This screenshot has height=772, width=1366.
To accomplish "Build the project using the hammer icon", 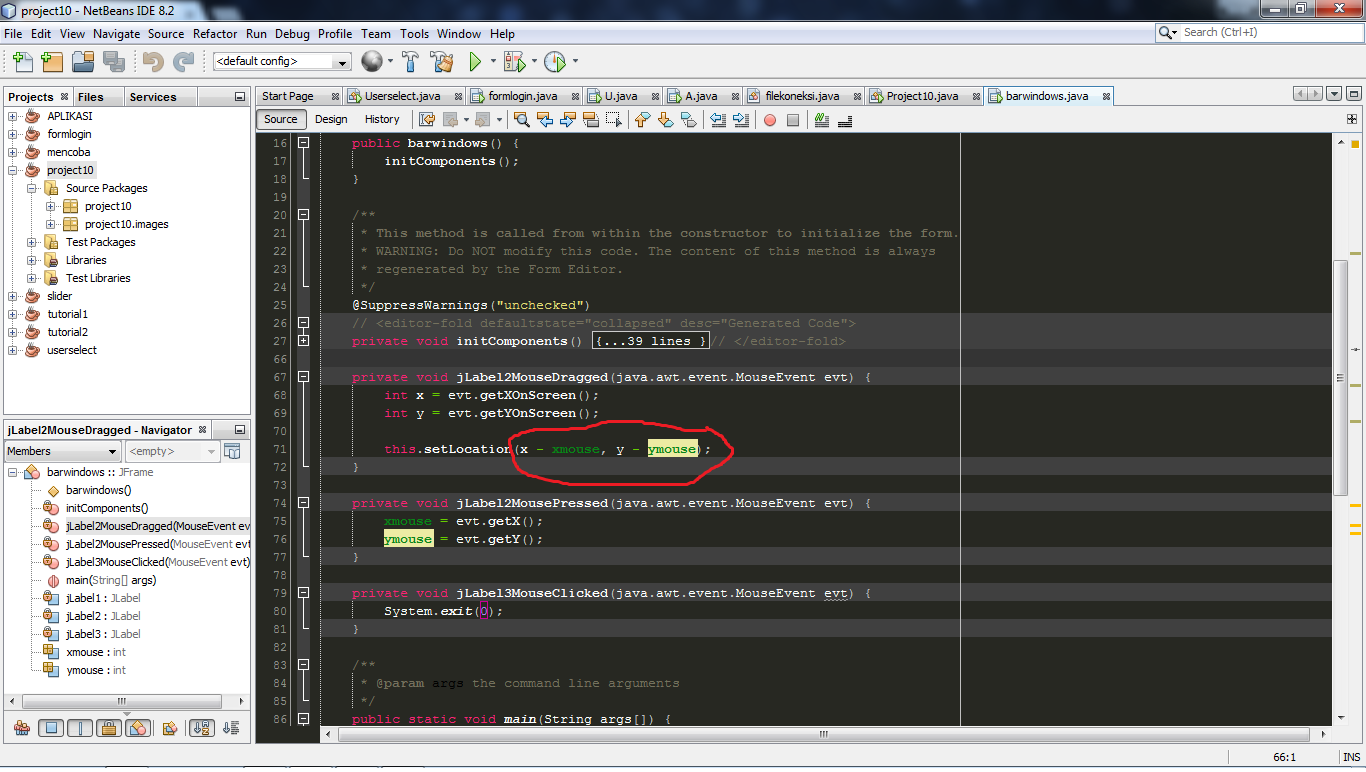I will pos(410,61).
